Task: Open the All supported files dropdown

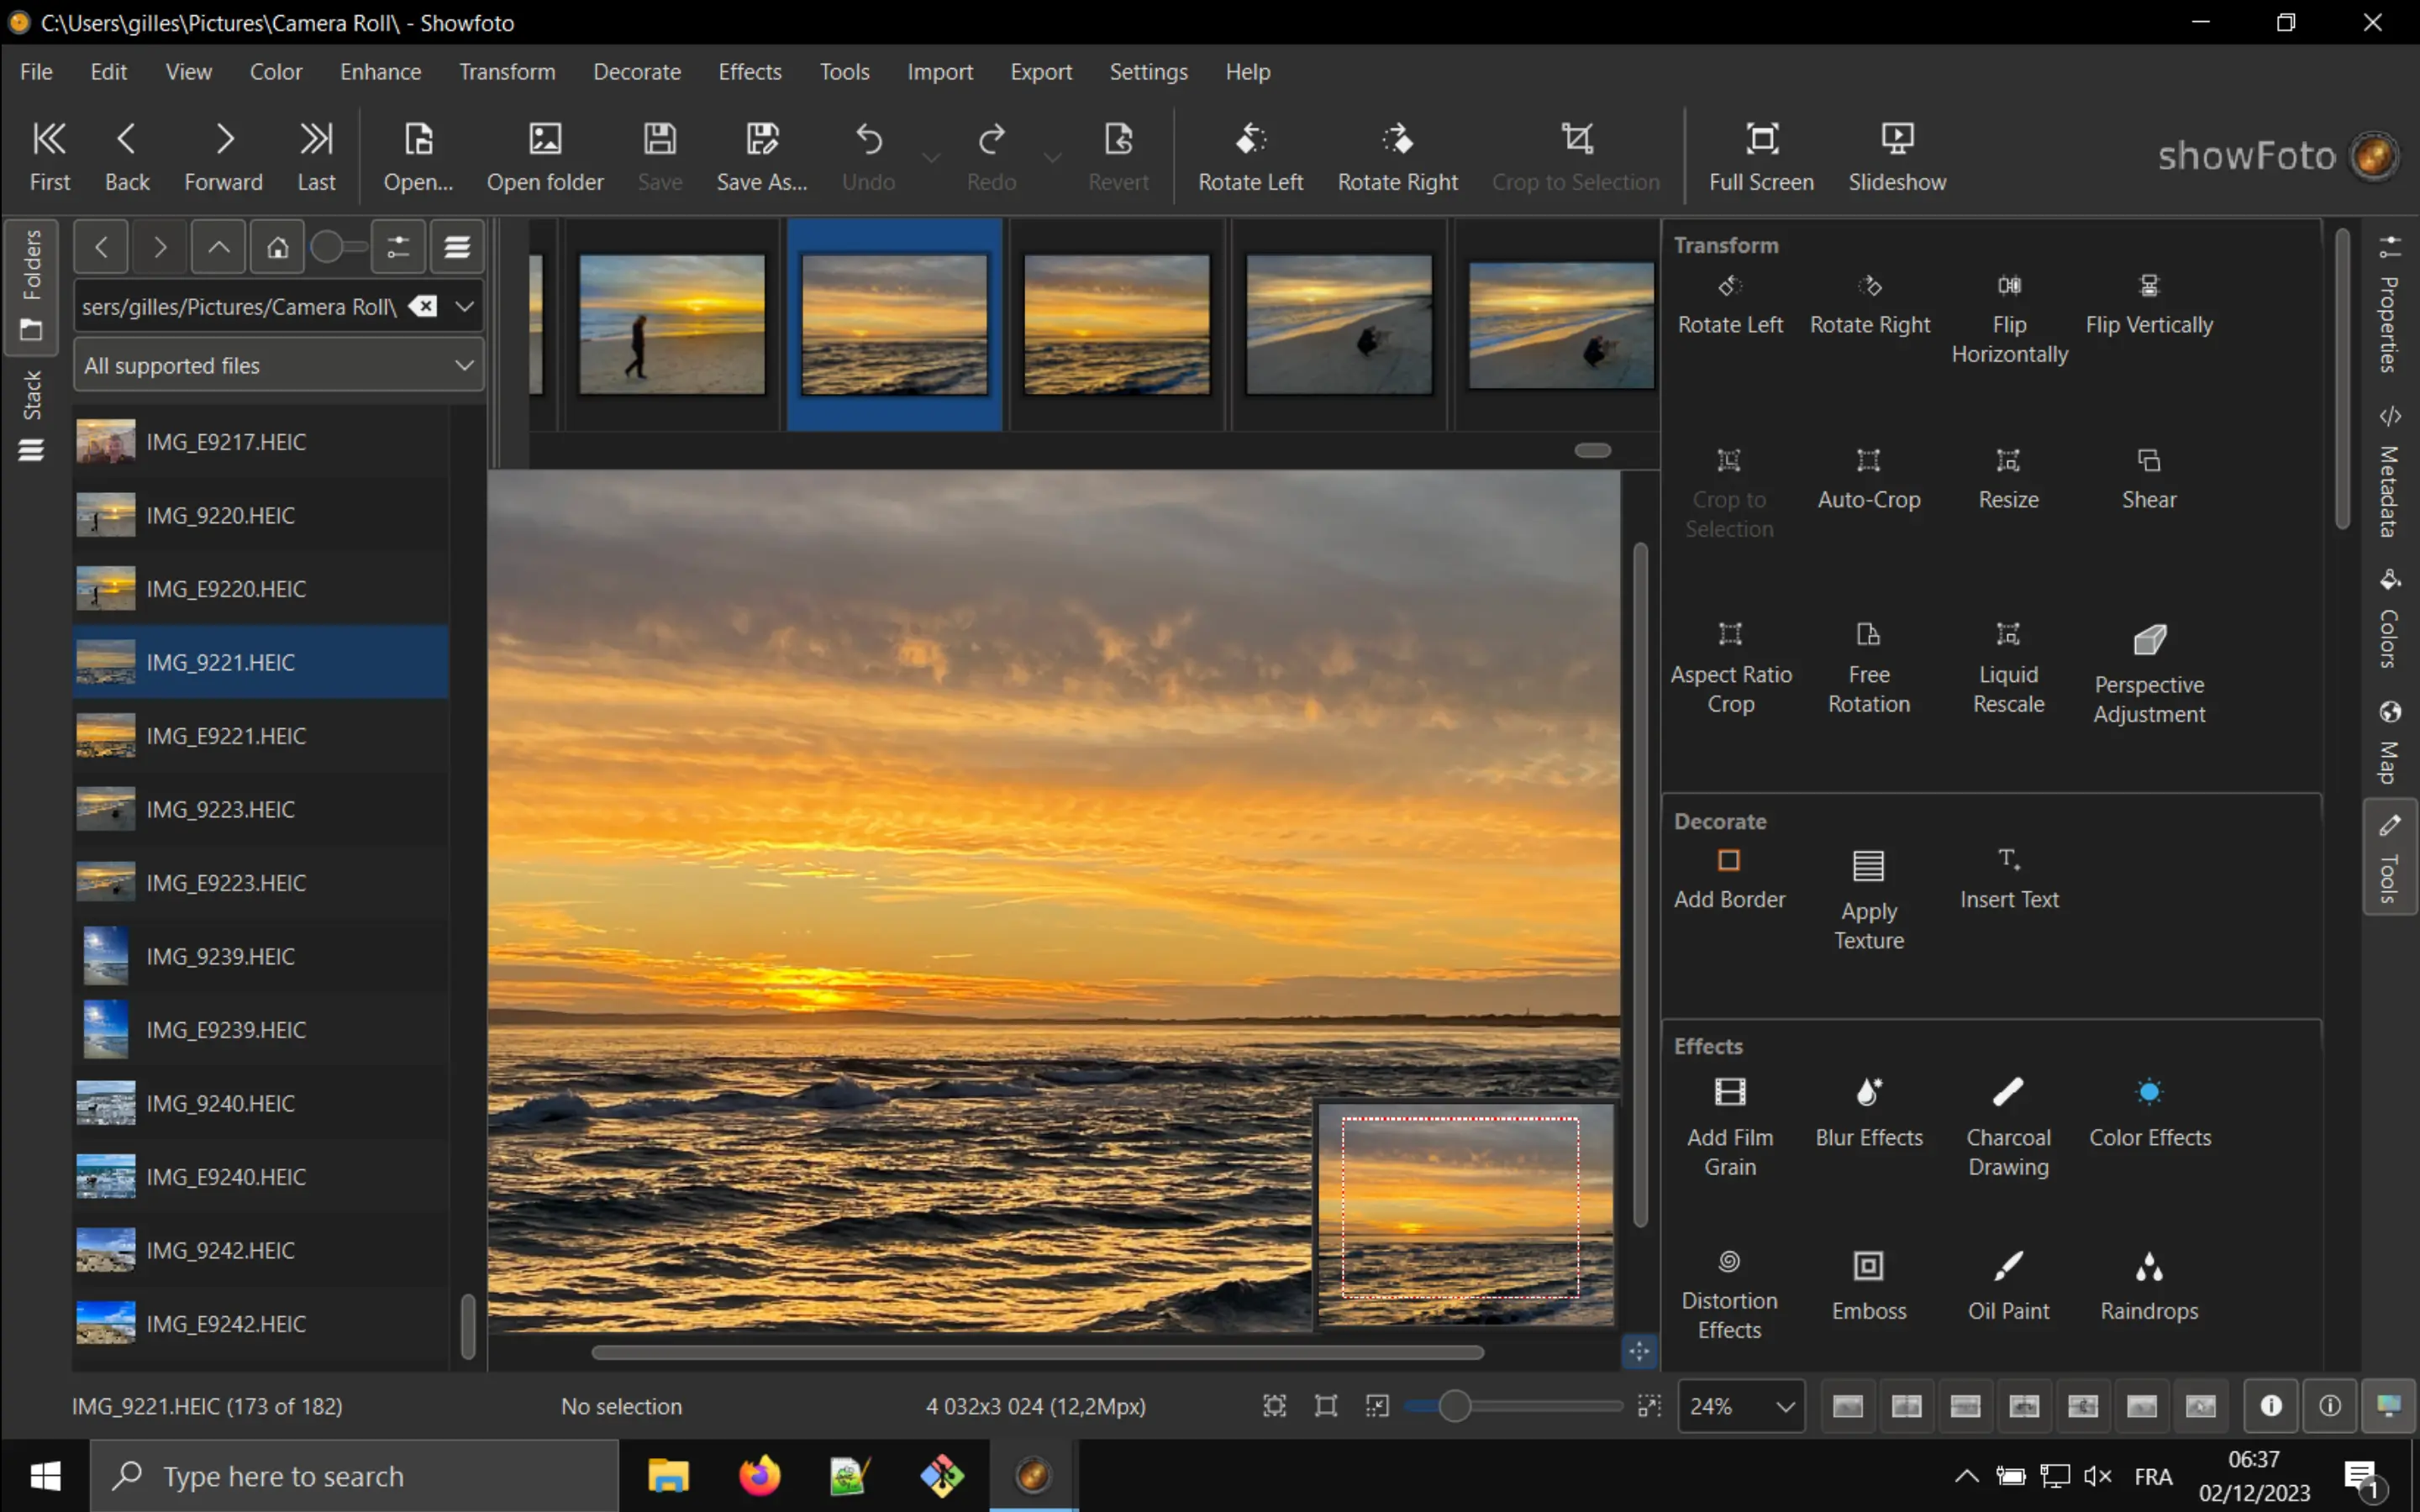Action: [278, 365]
